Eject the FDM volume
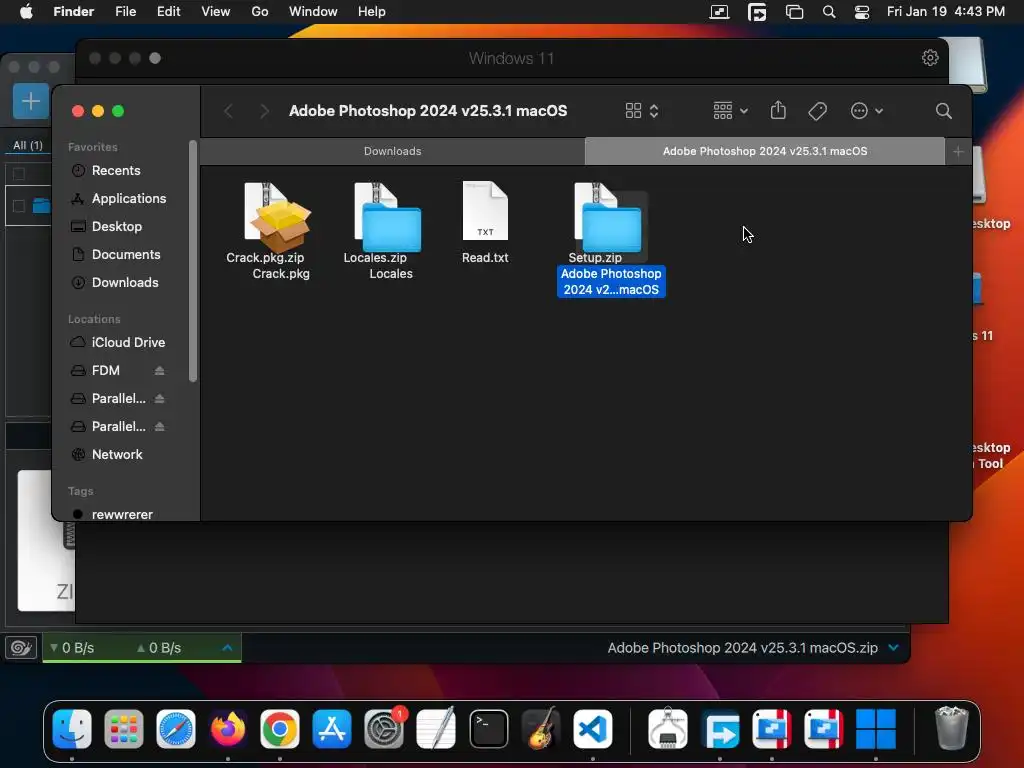The height and width of the screenshot is (768, 1024). [159, 370]
